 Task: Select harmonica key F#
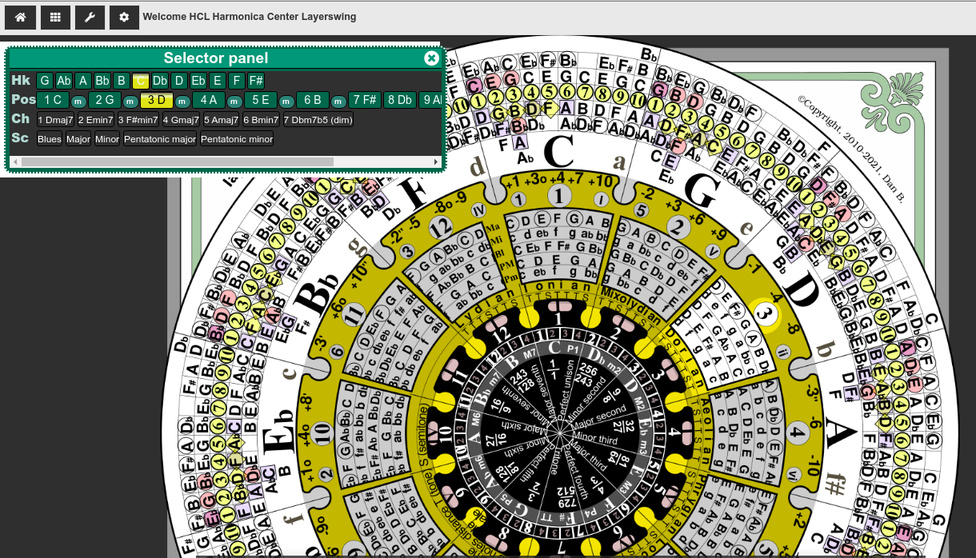pos(256,81)
